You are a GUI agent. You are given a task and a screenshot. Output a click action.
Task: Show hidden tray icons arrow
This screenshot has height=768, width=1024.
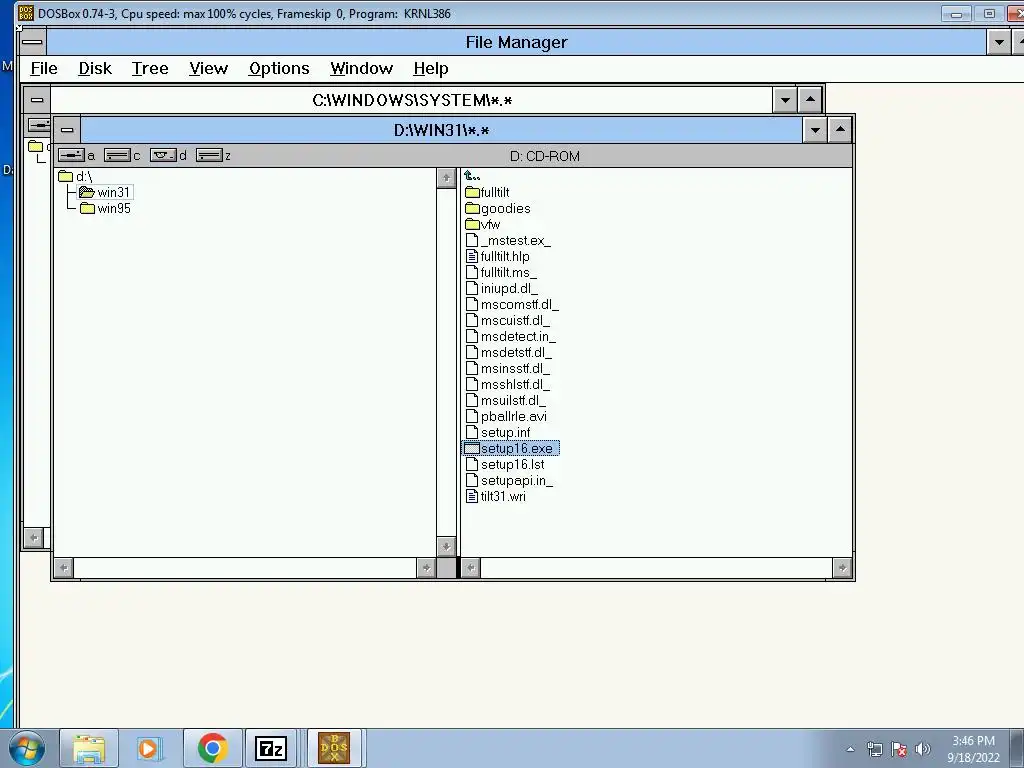point(850,749)
